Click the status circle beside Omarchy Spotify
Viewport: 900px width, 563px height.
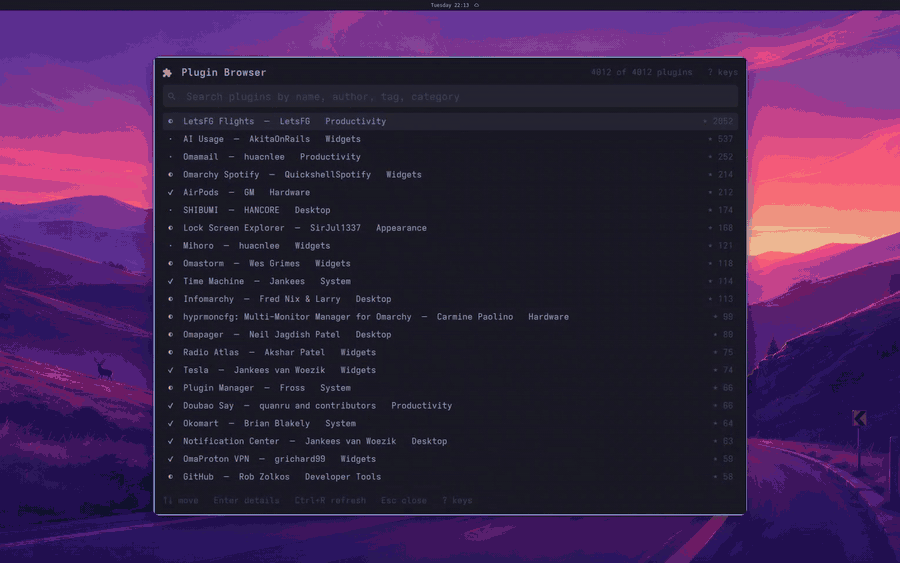[x=170, y=174]
